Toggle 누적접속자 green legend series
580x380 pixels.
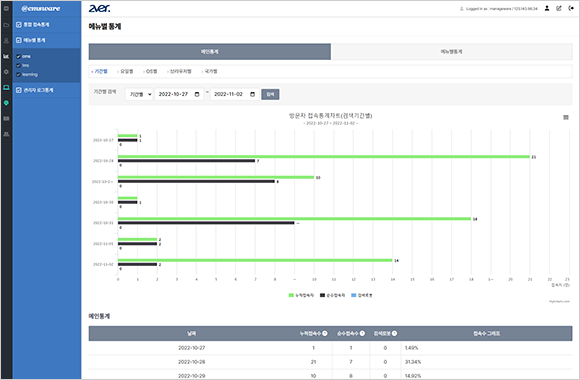301,295
